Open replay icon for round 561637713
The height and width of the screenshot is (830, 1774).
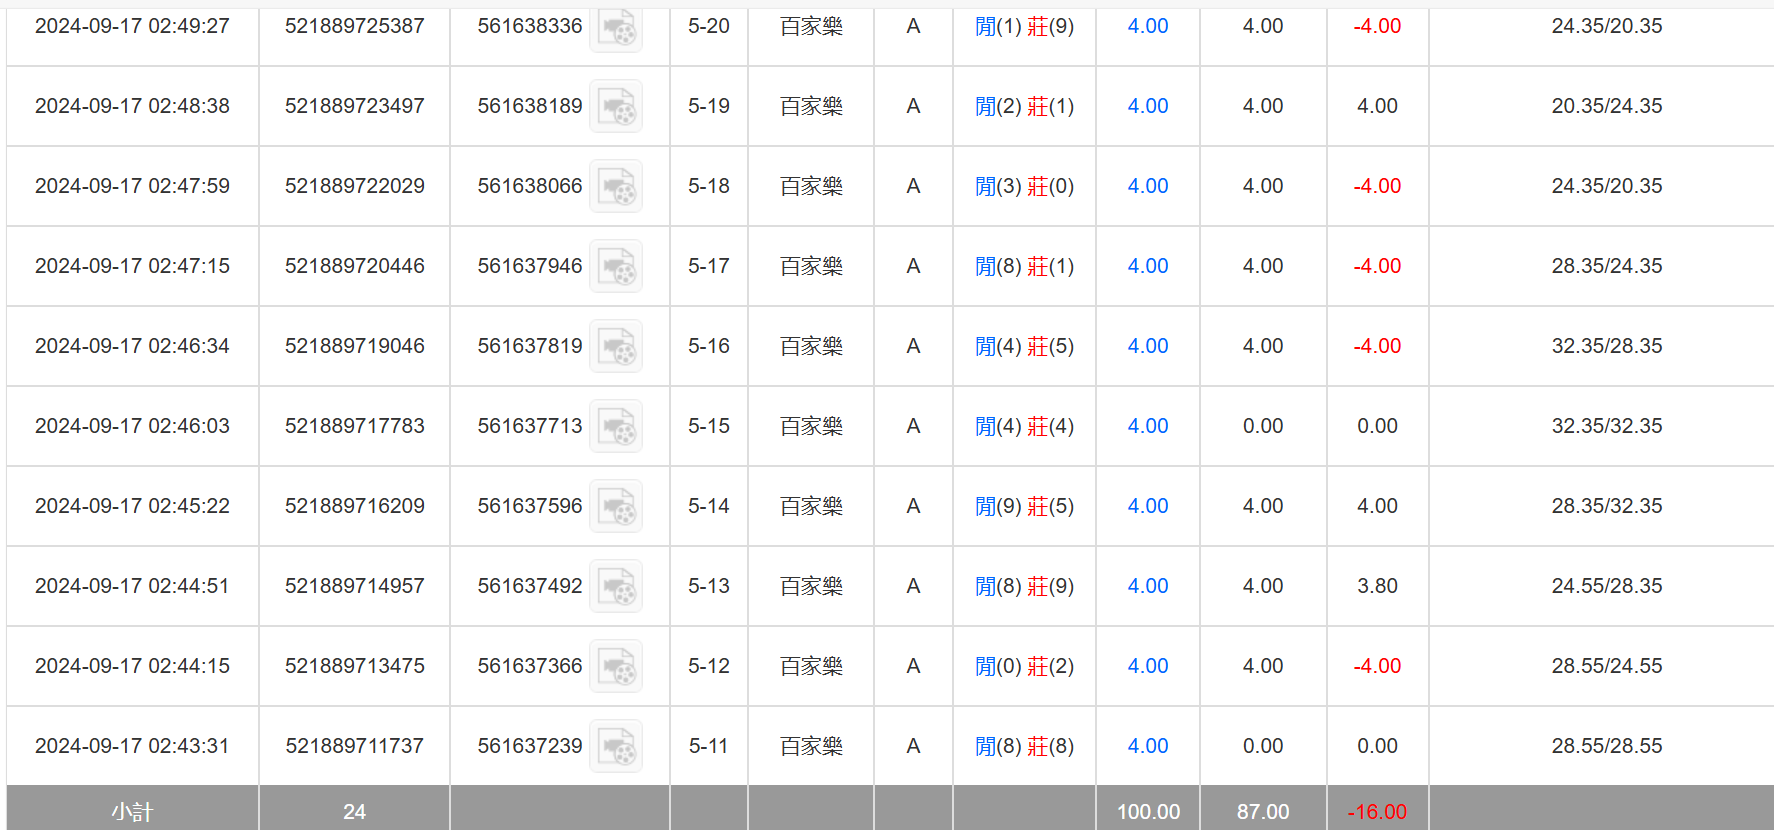tap(616, 427)
